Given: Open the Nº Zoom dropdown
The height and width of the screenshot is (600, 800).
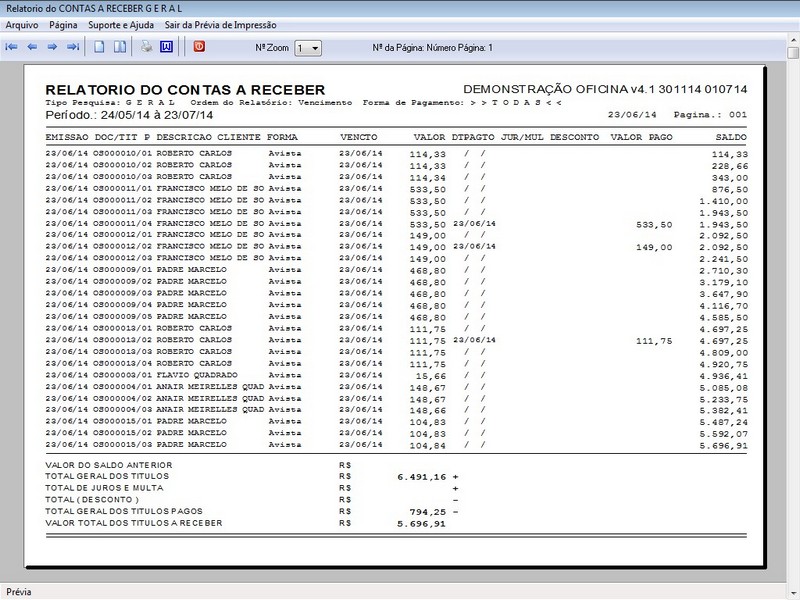Looking at the screenshot, I should (309, 48).
